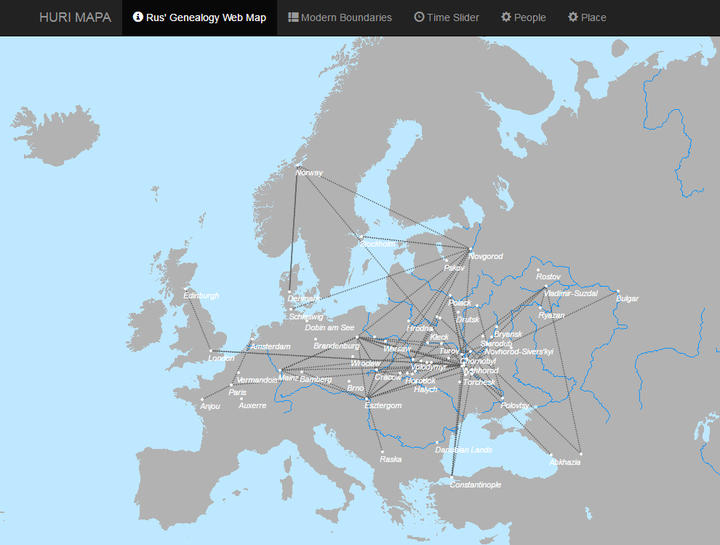Select the Vladimir-Suzdal label
The width and height of the screenshot is (720, 545).
(571, 293)
